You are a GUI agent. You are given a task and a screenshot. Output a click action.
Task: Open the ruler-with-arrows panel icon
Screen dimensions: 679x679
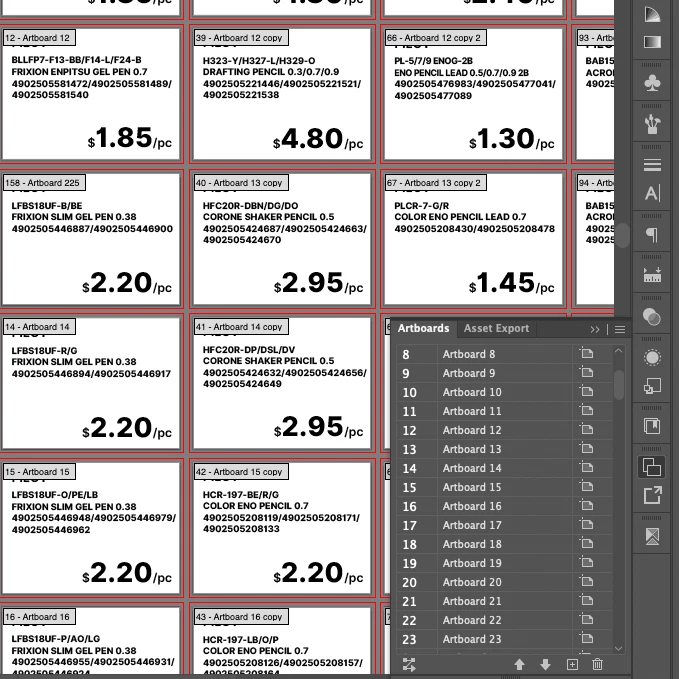tap(652, 275)
